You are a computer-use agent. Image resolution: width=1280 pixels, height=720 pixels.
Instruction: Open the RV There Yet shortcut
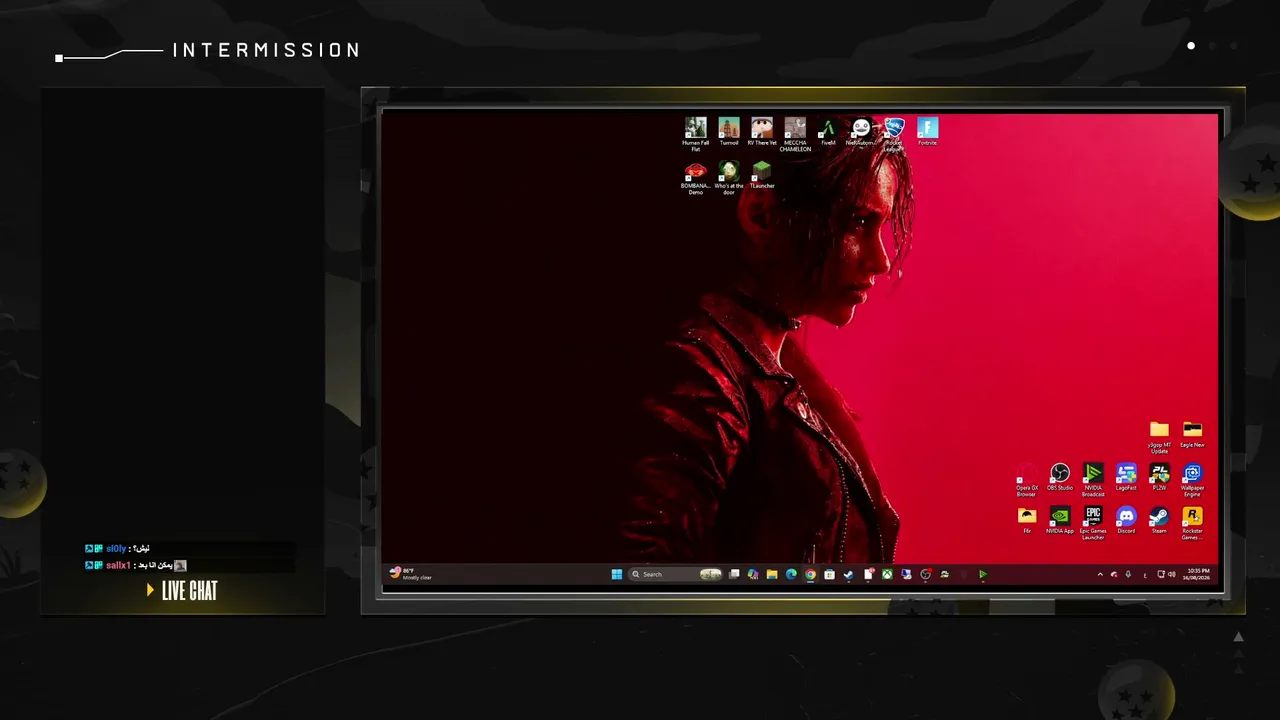point(762,131)
